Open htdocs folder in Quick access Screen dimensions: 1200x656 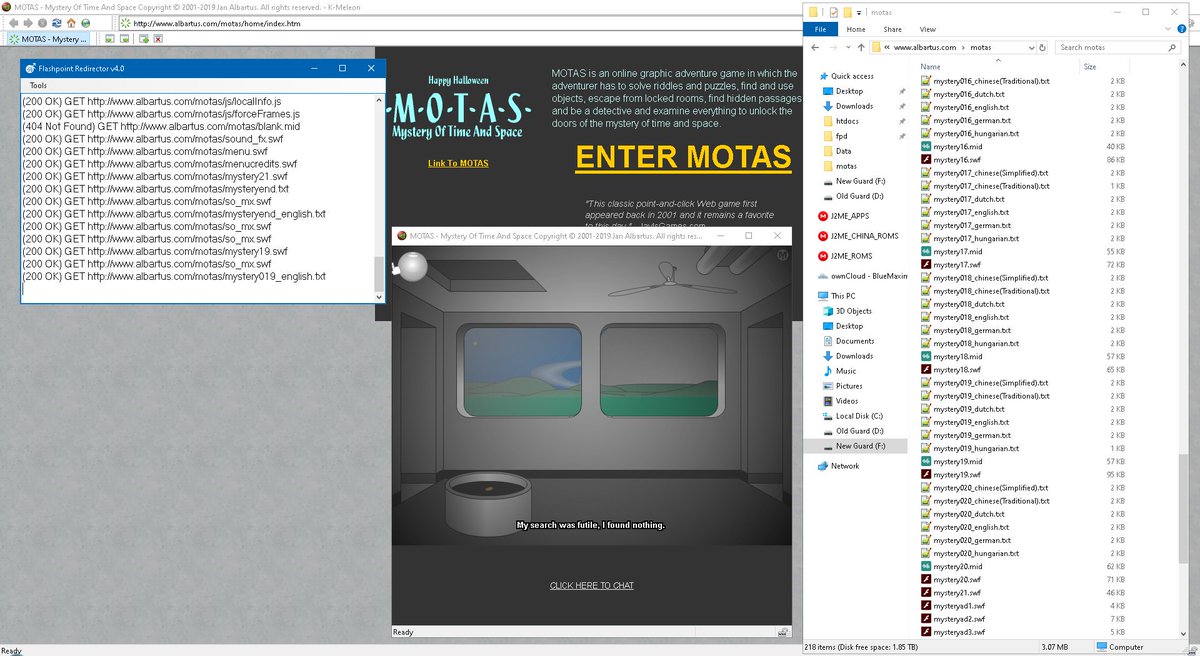[849, 121]
